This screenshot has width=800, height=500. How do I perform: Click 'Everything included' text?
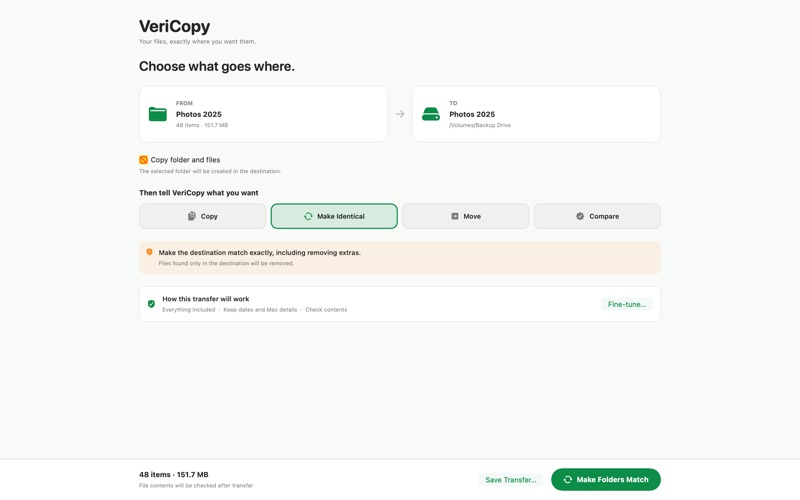pyautogui.click(x=189, y=310)
